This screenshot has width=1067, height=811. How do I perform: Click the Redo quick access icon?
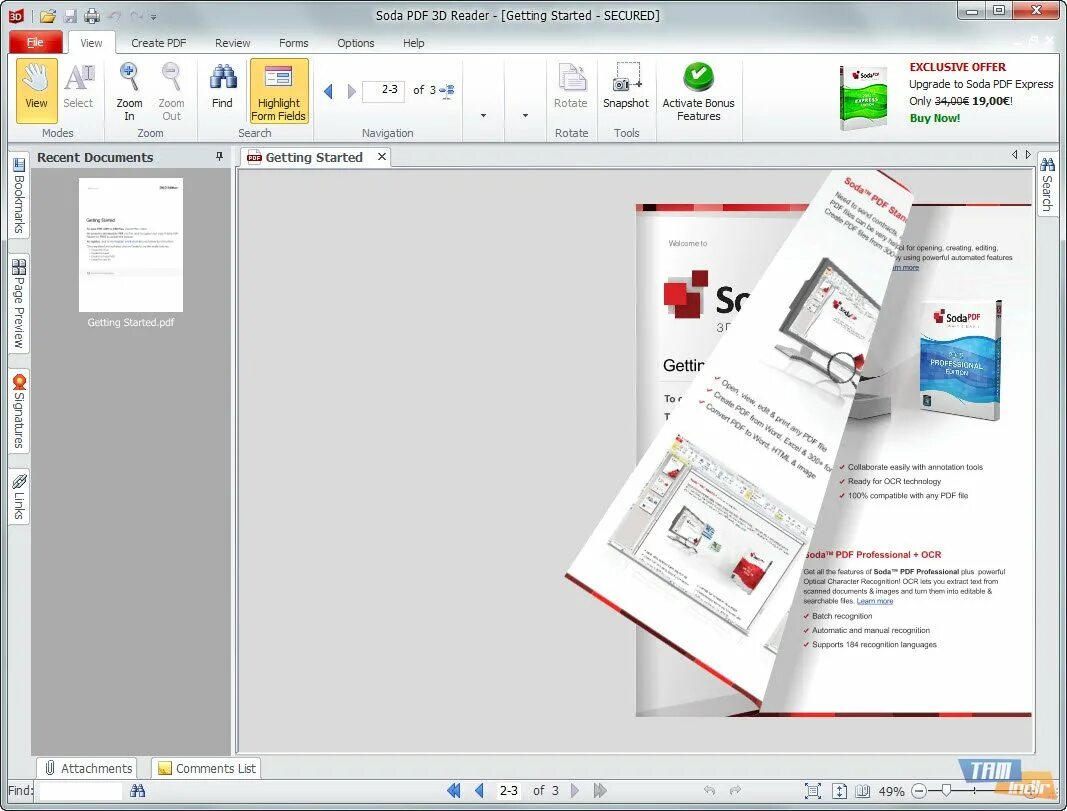(137, 16)
